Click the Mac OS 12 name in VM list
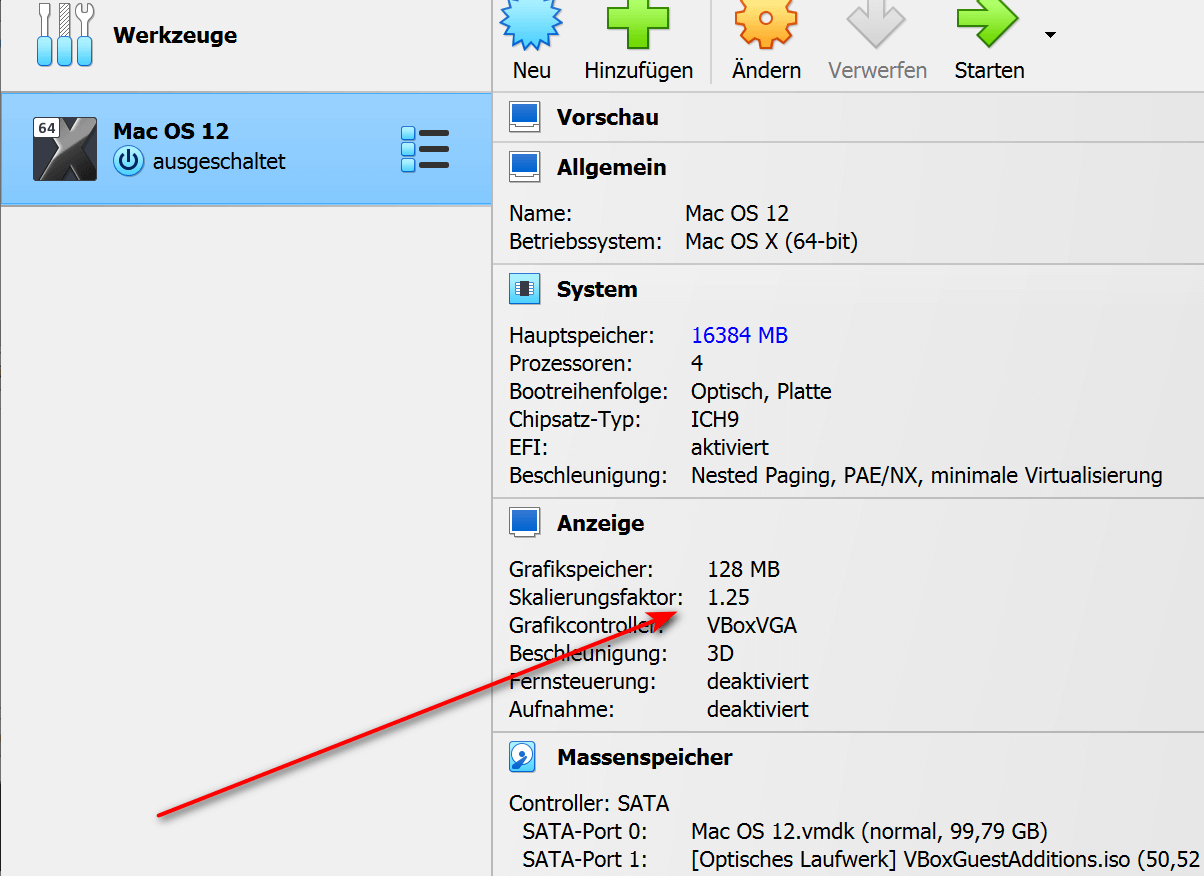 tap(171, 131)
